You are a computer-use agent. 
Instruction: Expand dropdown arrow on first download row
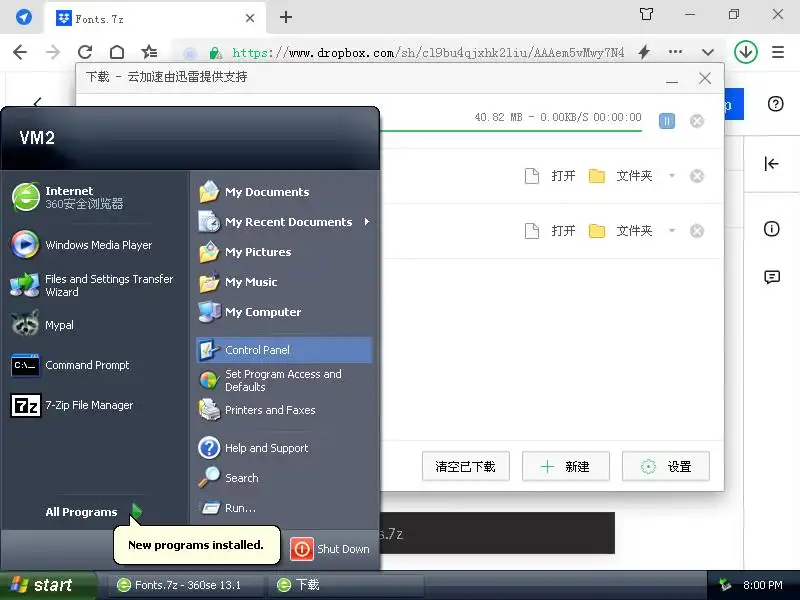tap(672, 176)
